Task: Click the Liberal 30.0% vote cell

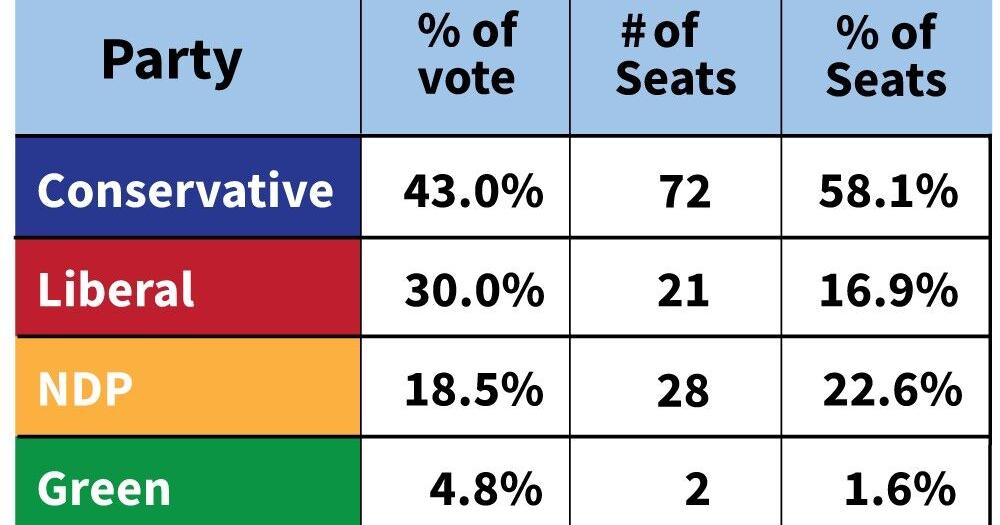Action: click(x=466, y=288)
